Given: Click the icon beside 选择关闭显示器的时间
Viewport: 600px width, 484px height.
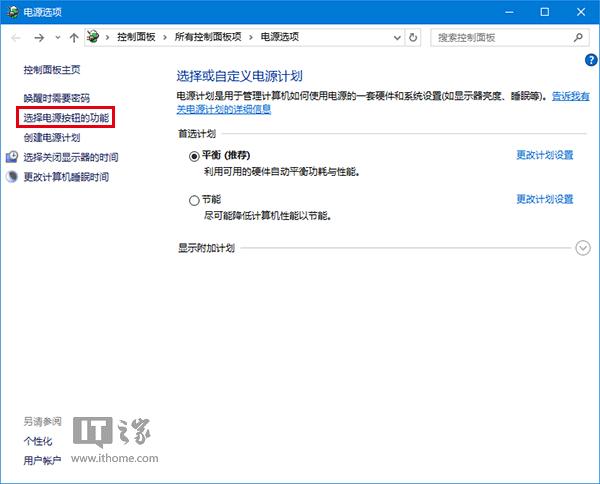Looking at the screenshot, I should pos(12,157).
